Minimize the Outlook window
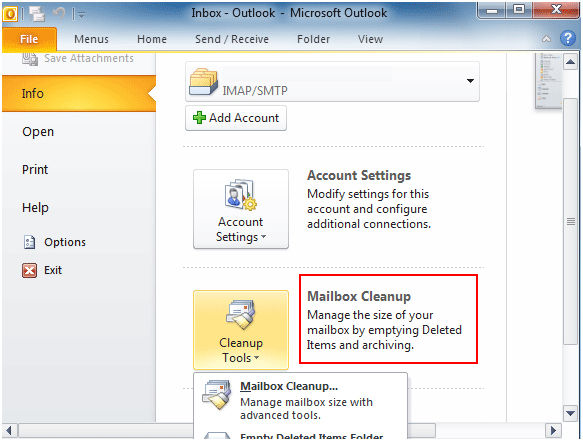 (492, 10)
